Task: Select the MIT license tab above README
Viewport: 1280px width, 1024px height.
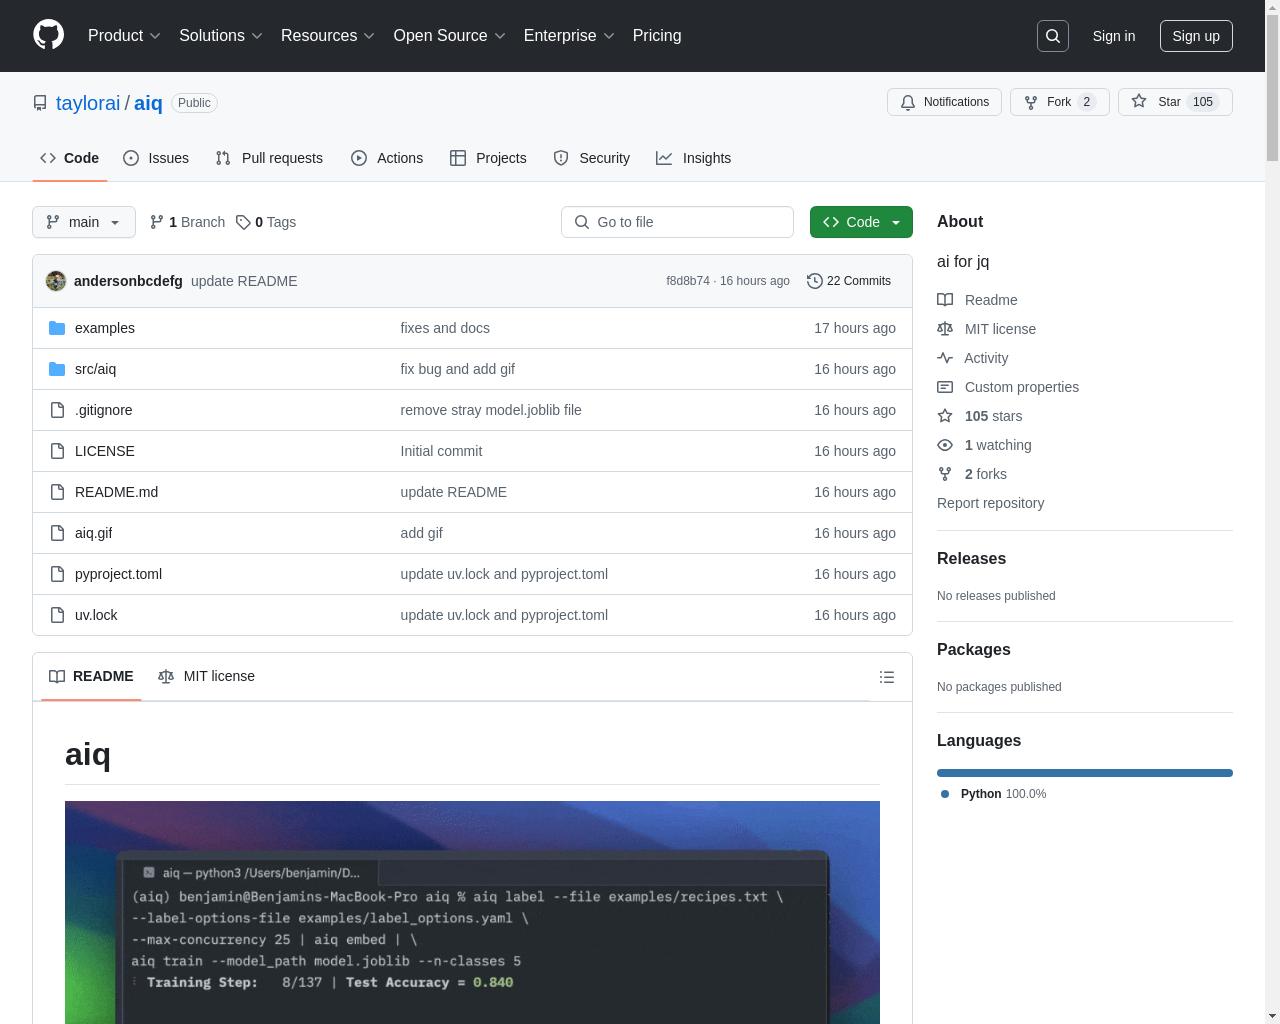Action: [x=207, y=676]
